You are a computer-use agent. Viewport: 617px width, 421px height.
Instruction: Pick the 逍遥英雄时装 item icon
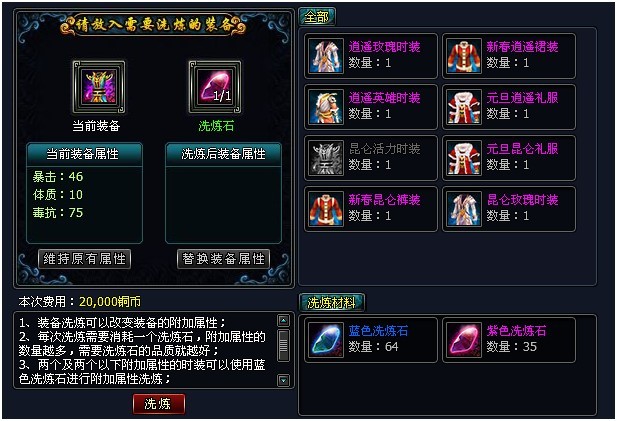click(x=326, y=107)
